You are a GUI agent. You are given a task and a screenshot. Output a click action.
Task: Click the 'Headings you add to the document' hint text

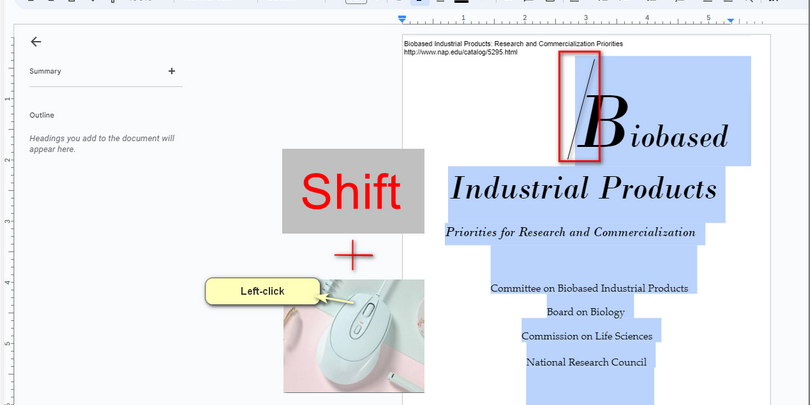coord(102,144)
